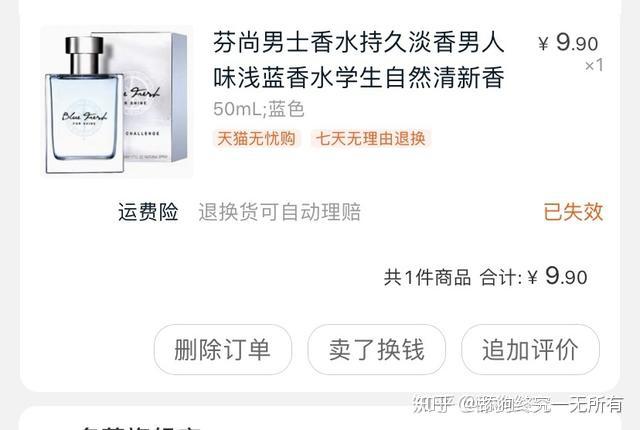Tap the 共1件商品 item count text
This screenshot has height=430, width=640.
427,278
